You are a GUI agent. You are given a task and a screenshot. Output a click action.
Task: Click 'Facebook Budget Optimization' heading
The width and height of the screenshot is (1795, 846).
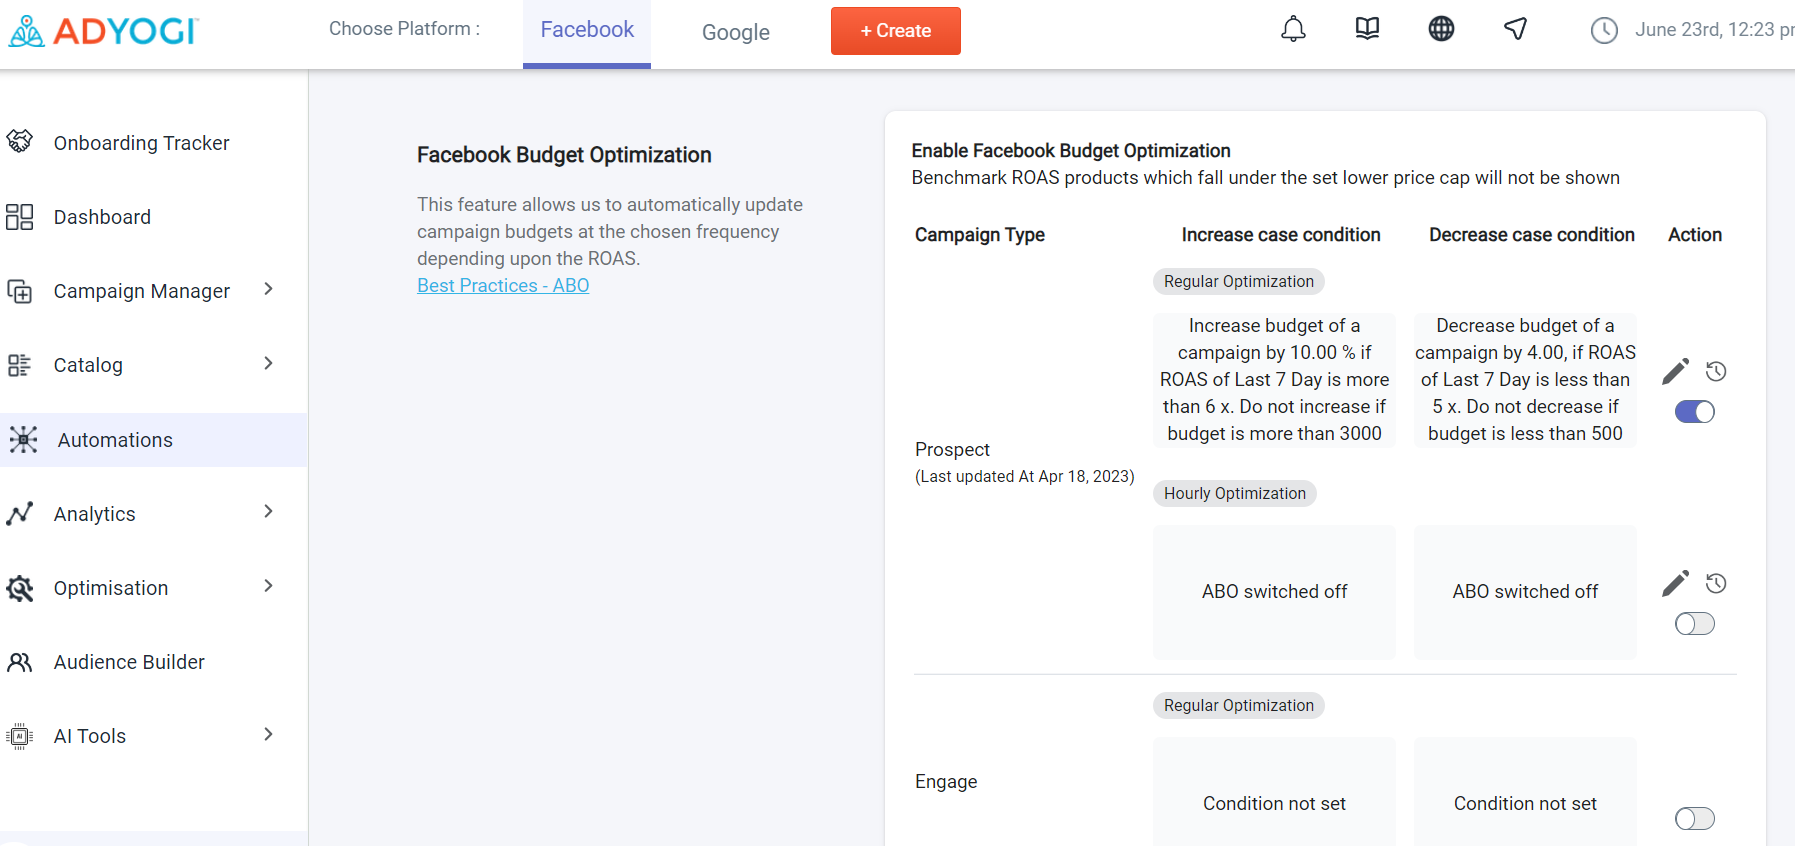(564, 155)
